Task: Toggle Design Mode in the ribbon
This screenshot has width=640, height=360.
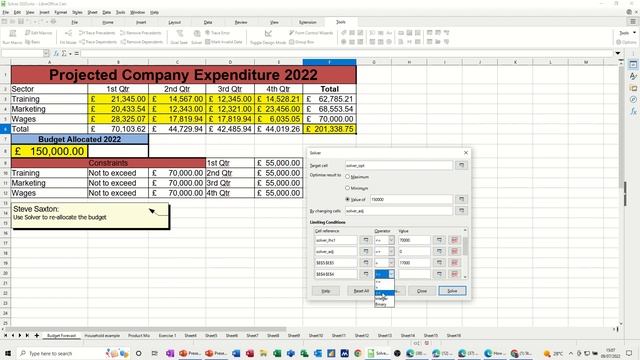Action: pyautogui.click(x=268, y=37)
